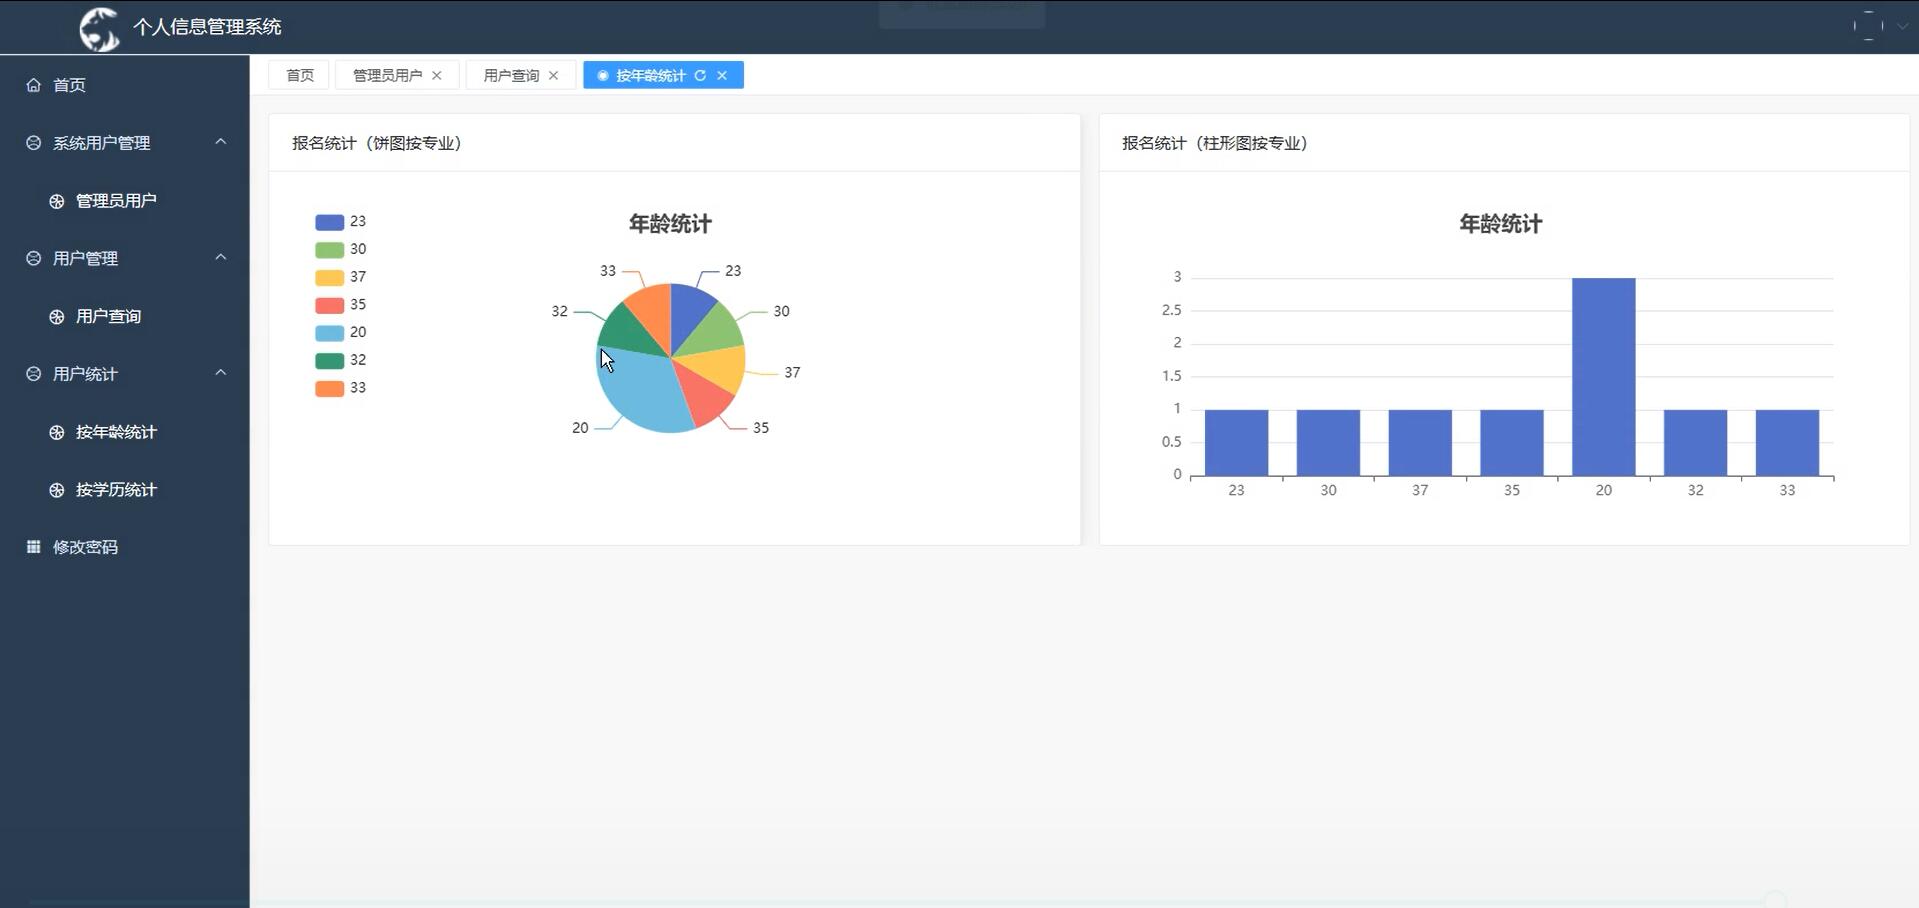Toggle the pie legend entry 35
1919x908 pixels.
[341, 305]
